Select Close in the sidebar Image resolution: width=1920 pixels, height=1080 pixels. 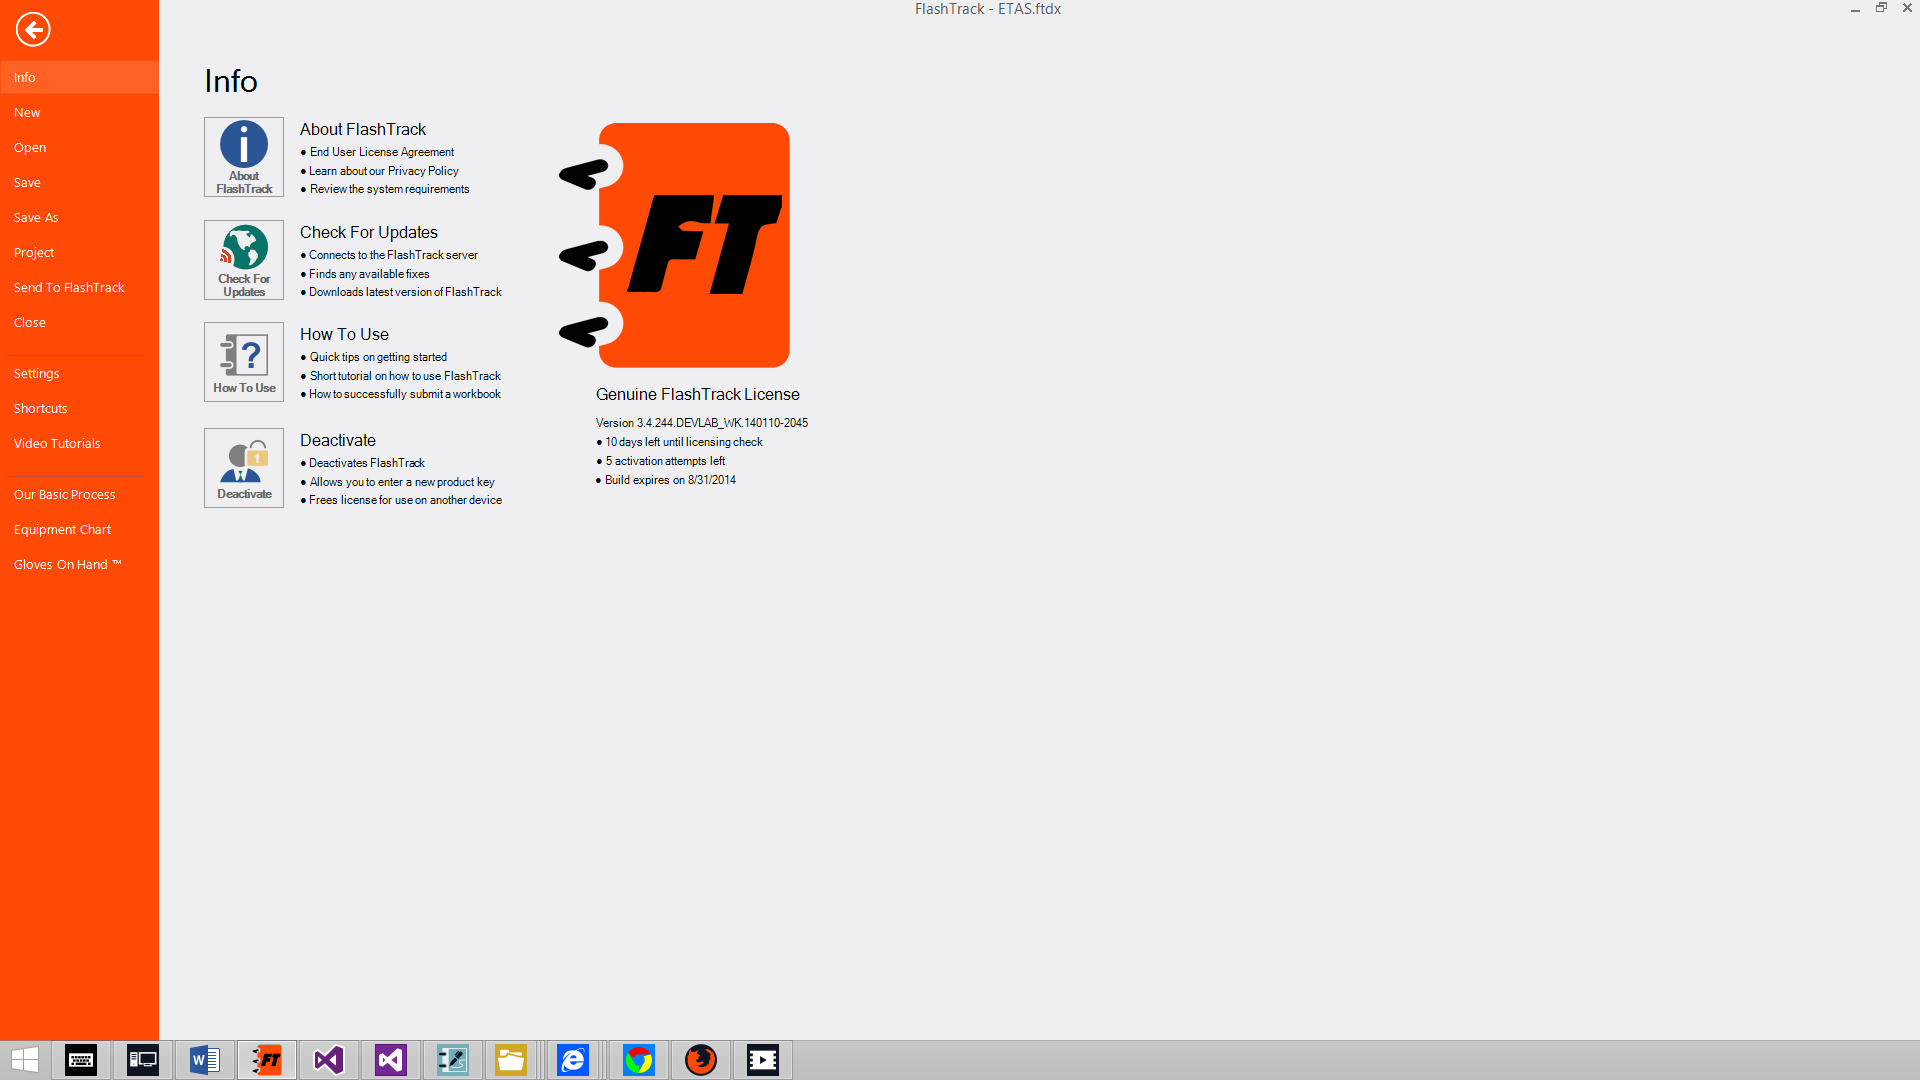[x=79, y=322]
